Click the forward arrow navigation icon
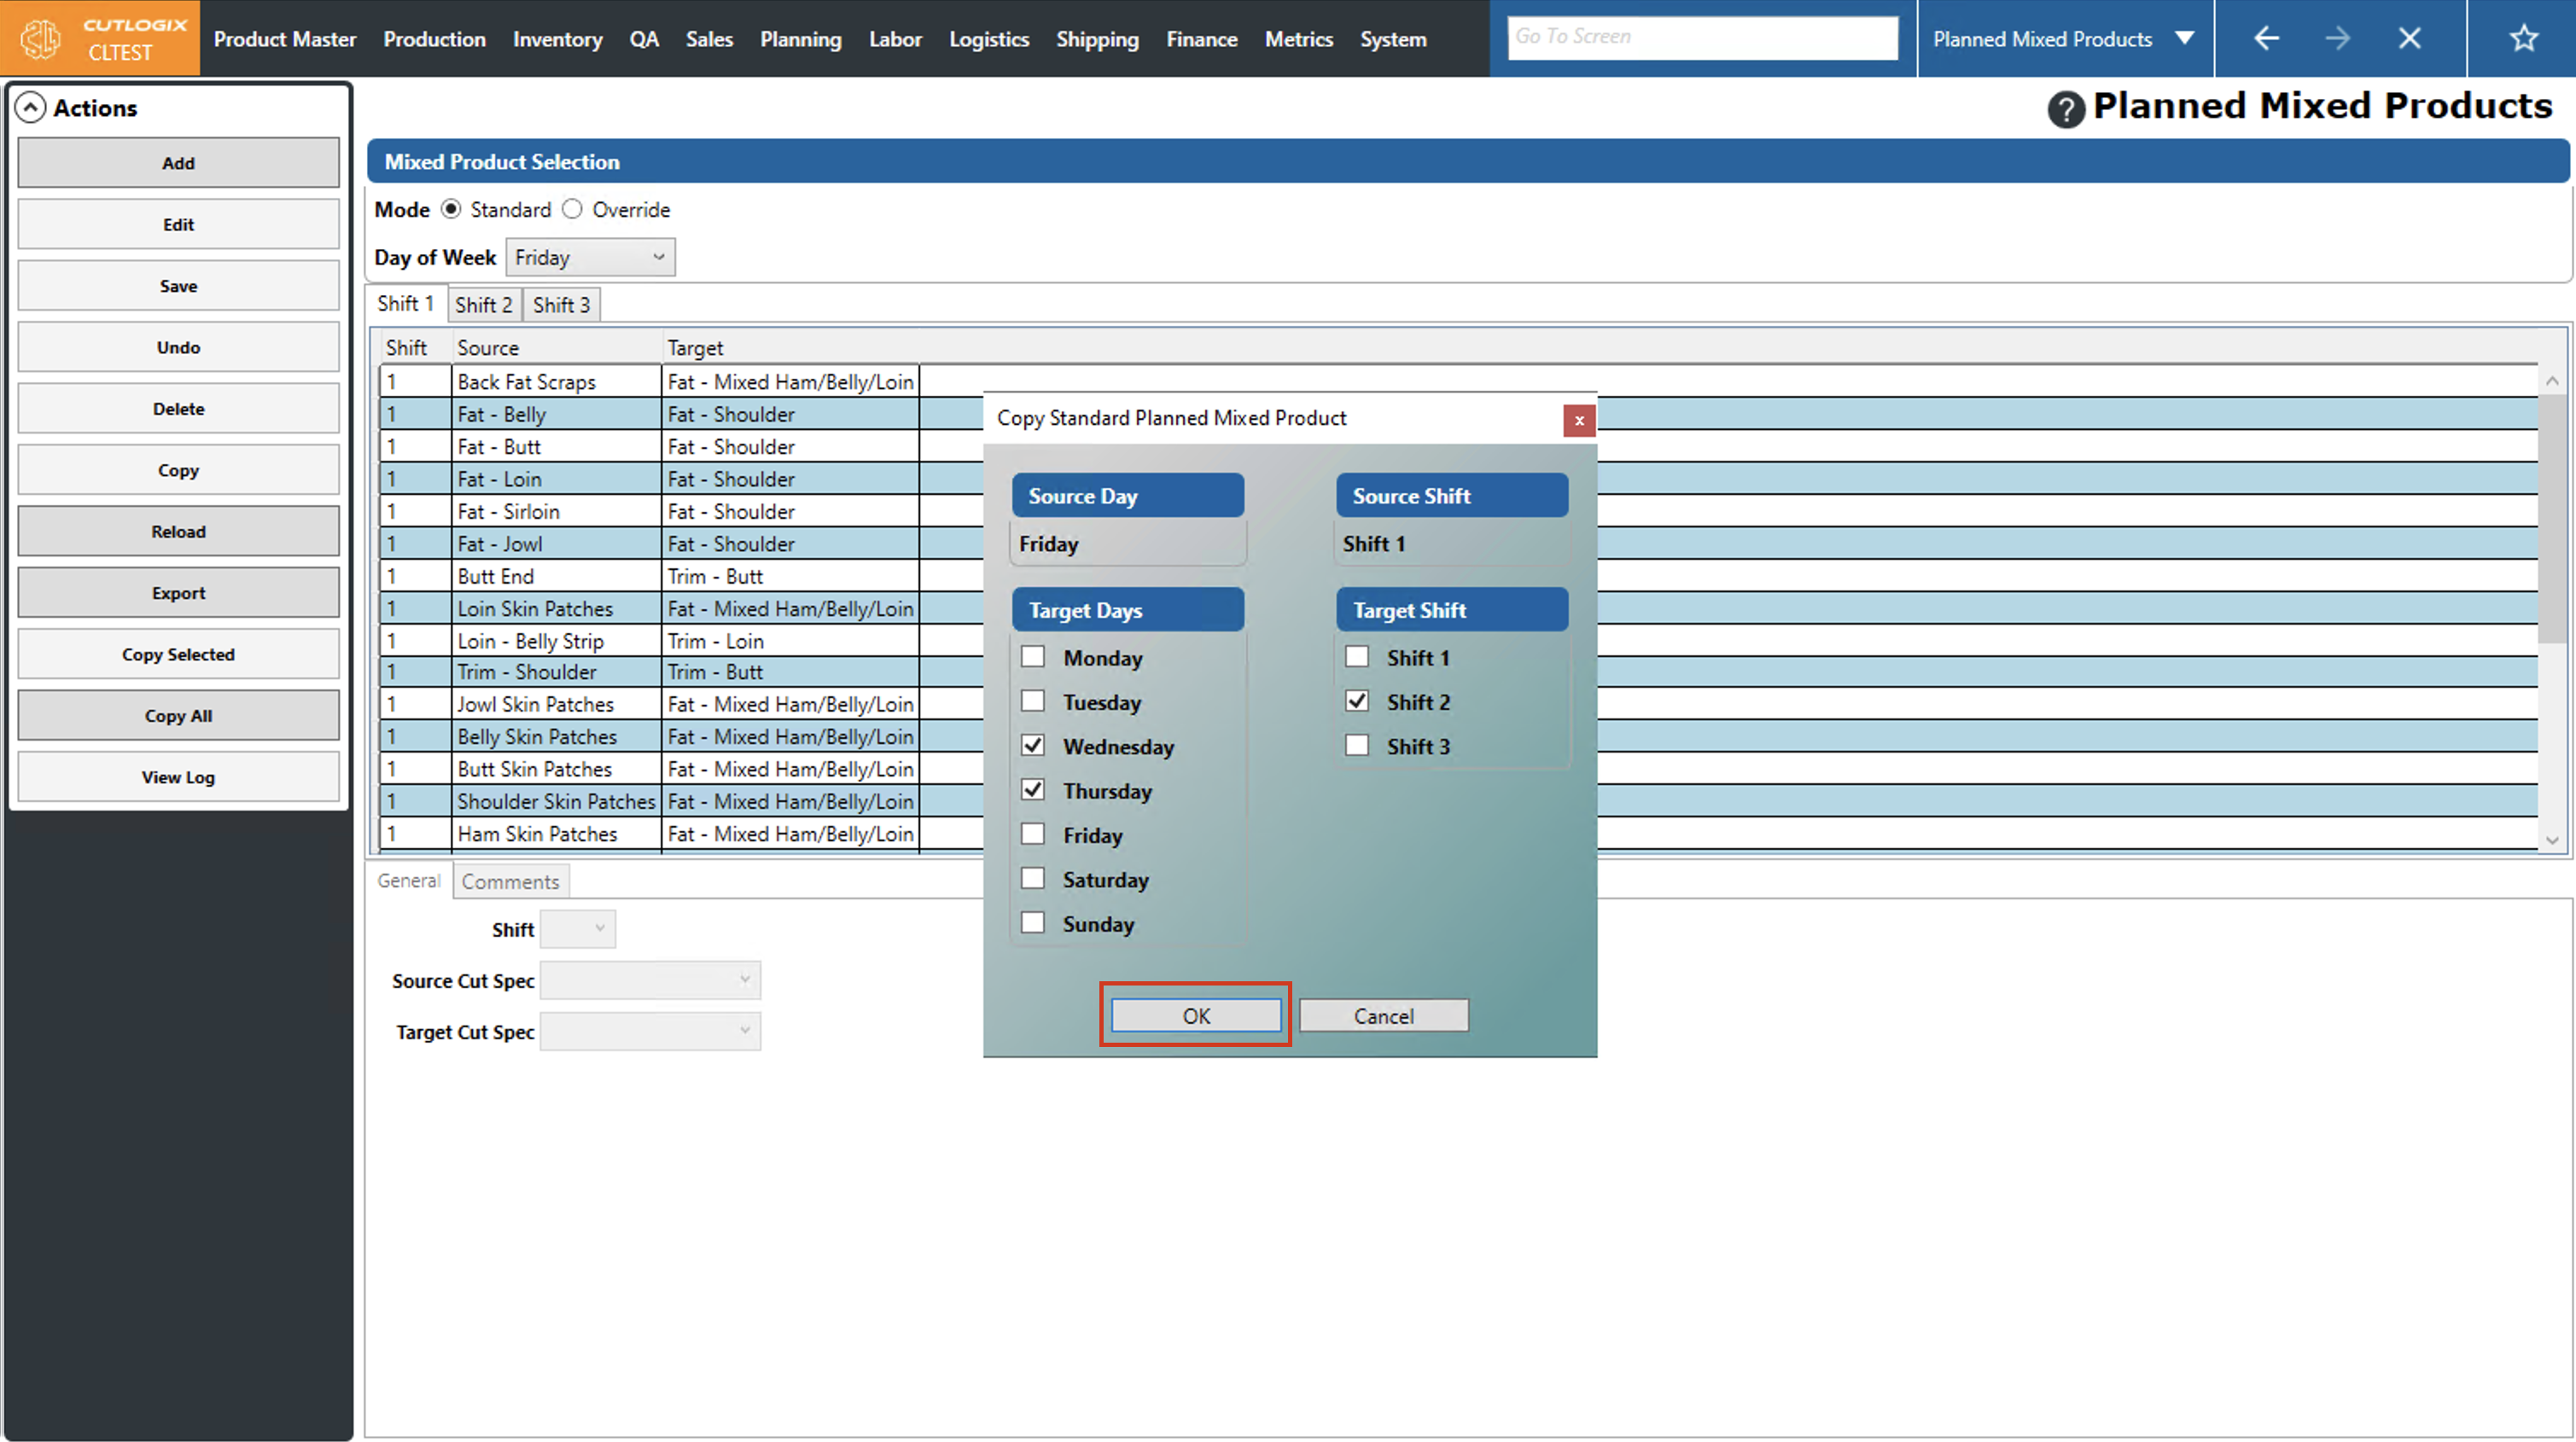The image size is (2576, 1442). [2338, 39]
